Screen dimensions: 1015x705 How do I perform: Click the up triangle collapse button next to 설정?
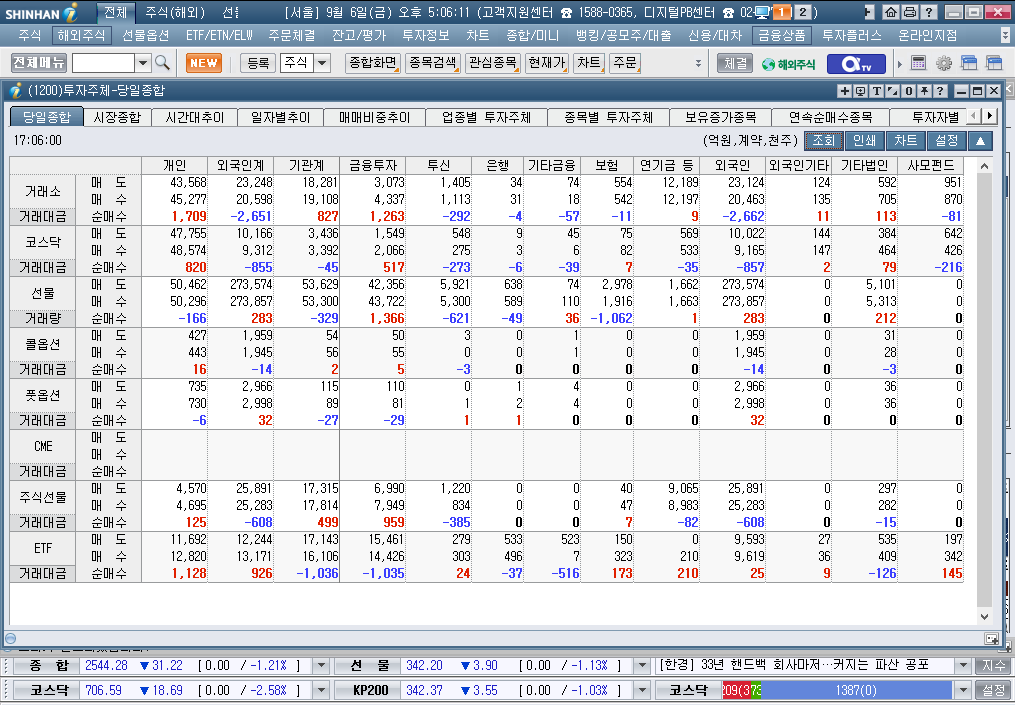click(980, 140)
